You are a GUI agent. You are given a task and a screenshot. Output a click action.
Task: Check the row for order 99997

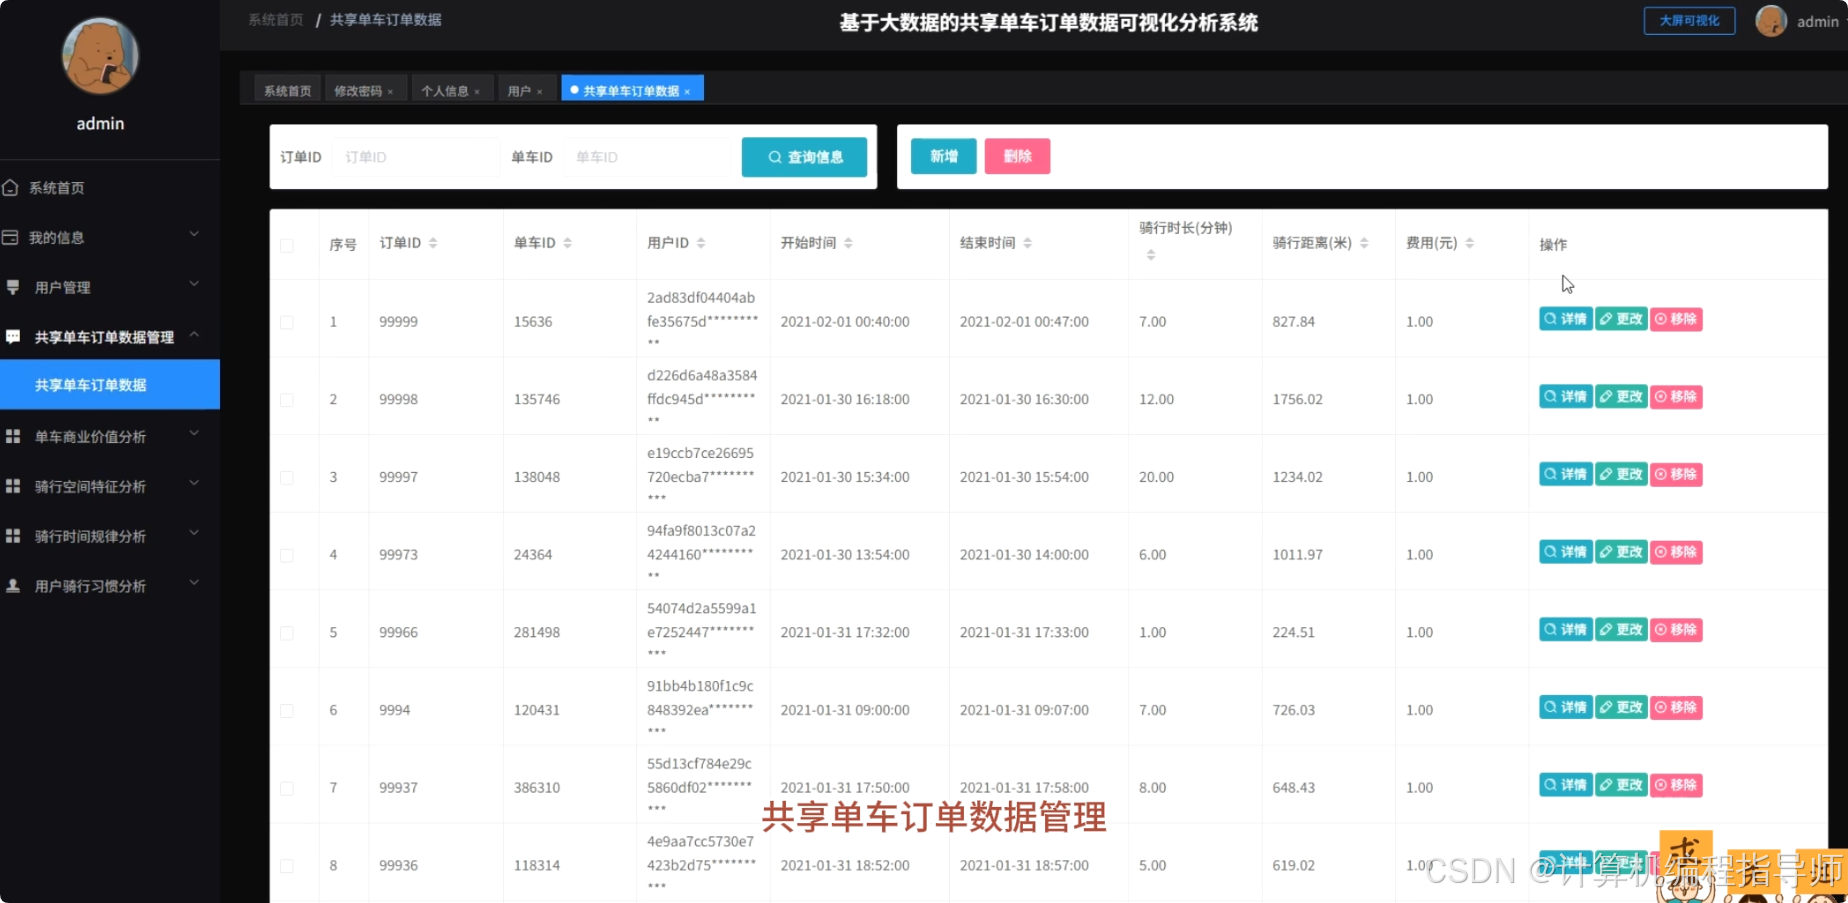(x=287, y=477)
